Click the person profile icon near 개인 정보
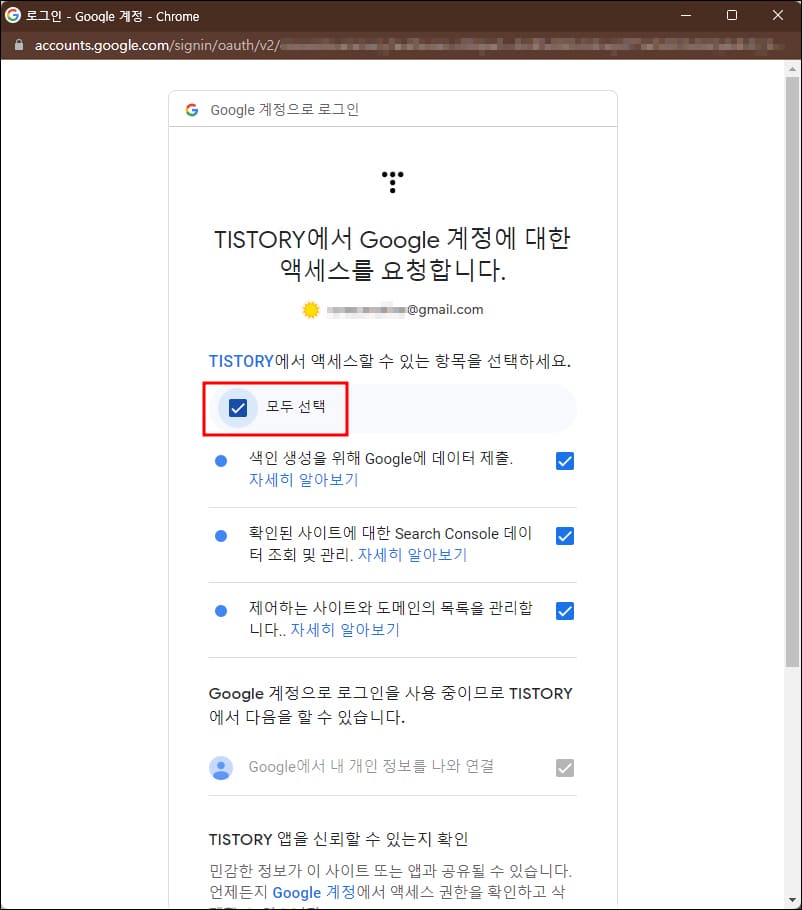The image size is (802, 910). tap(221, 768)
